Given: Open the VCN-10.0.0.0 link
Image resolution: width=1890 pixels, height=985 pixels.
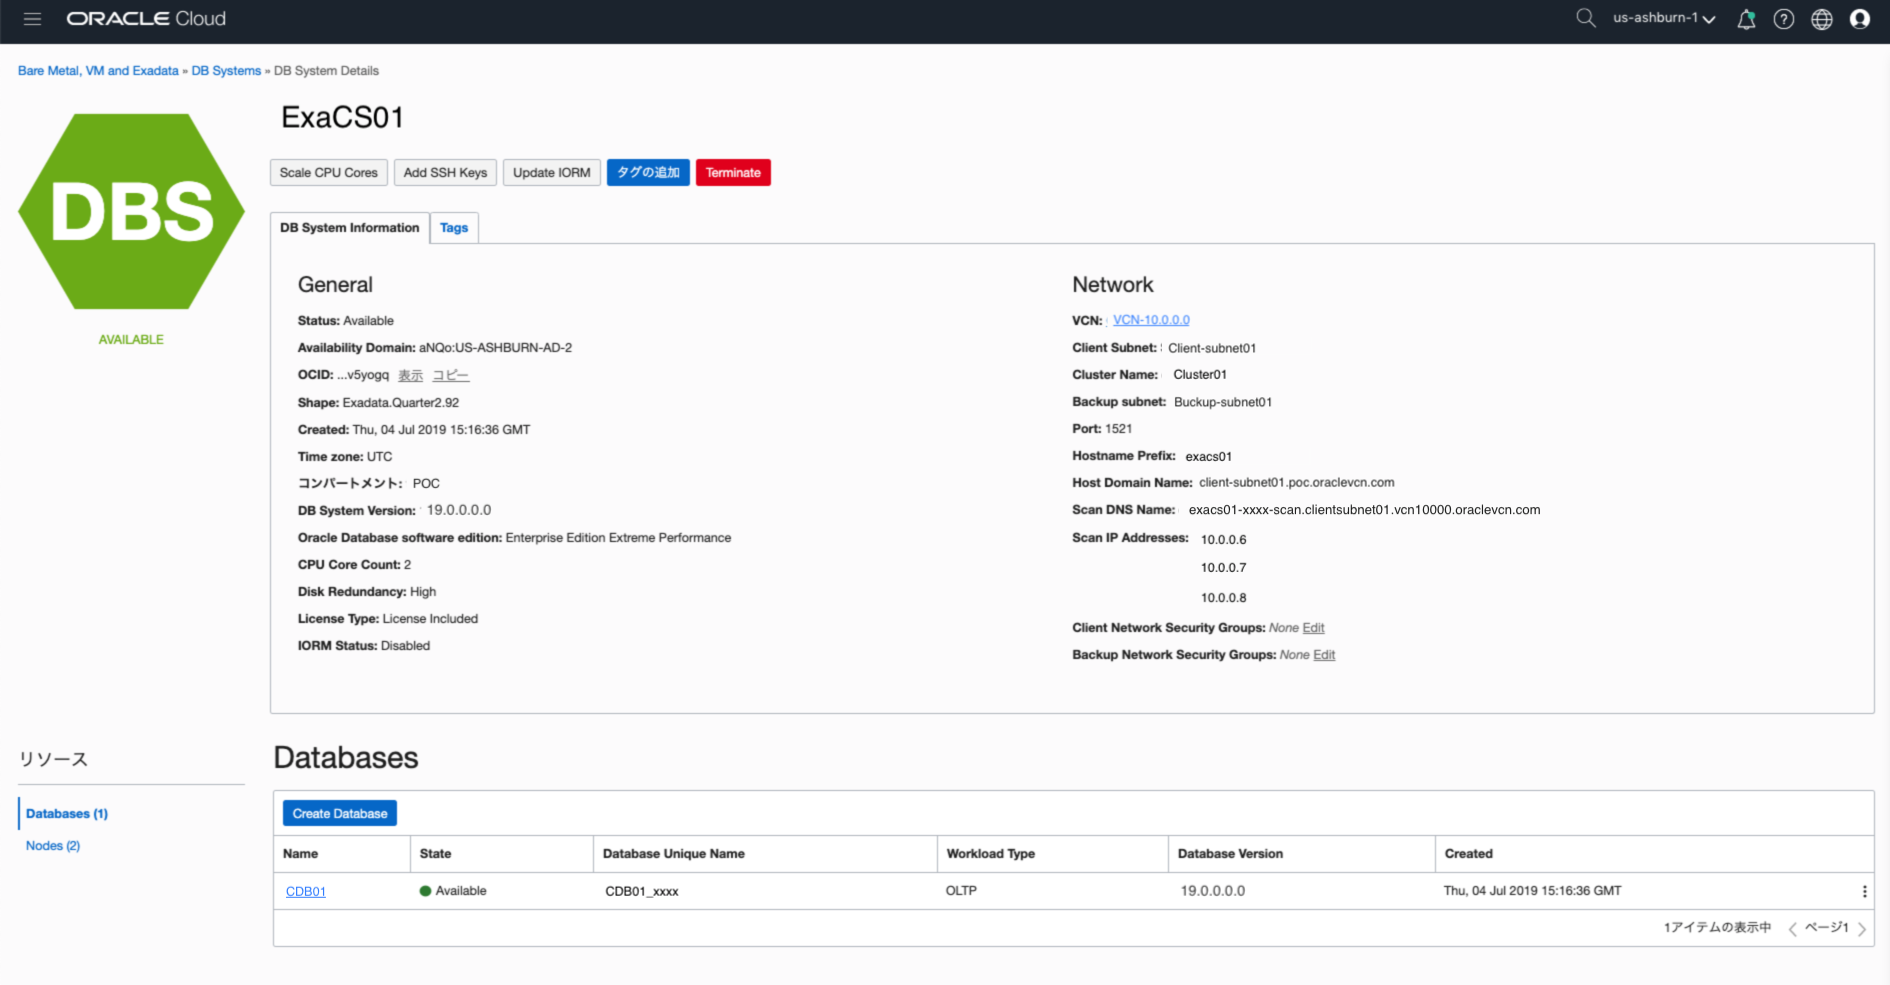Looking at the screenshot, I should coord(1151,320).
